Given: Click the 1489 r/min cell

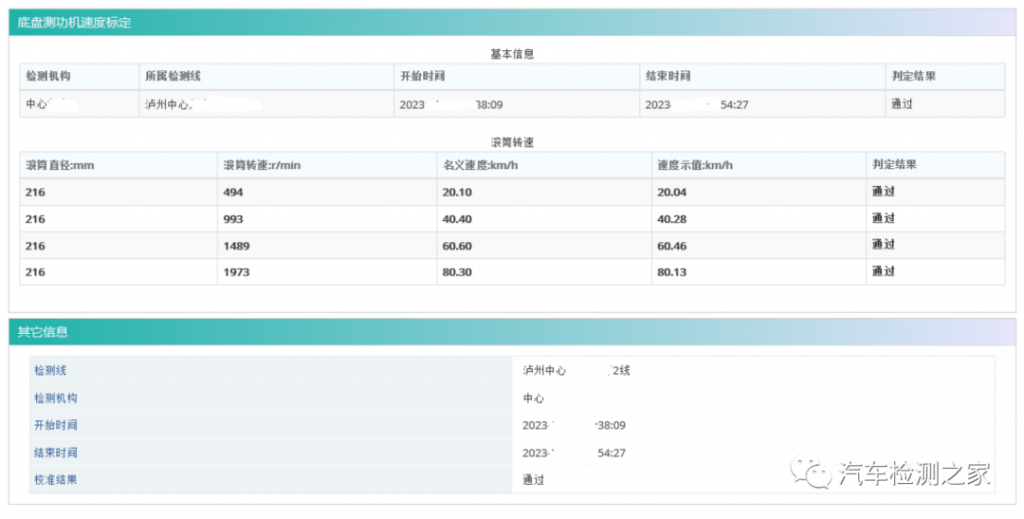Looking at the screenshot, I should 237,245.
